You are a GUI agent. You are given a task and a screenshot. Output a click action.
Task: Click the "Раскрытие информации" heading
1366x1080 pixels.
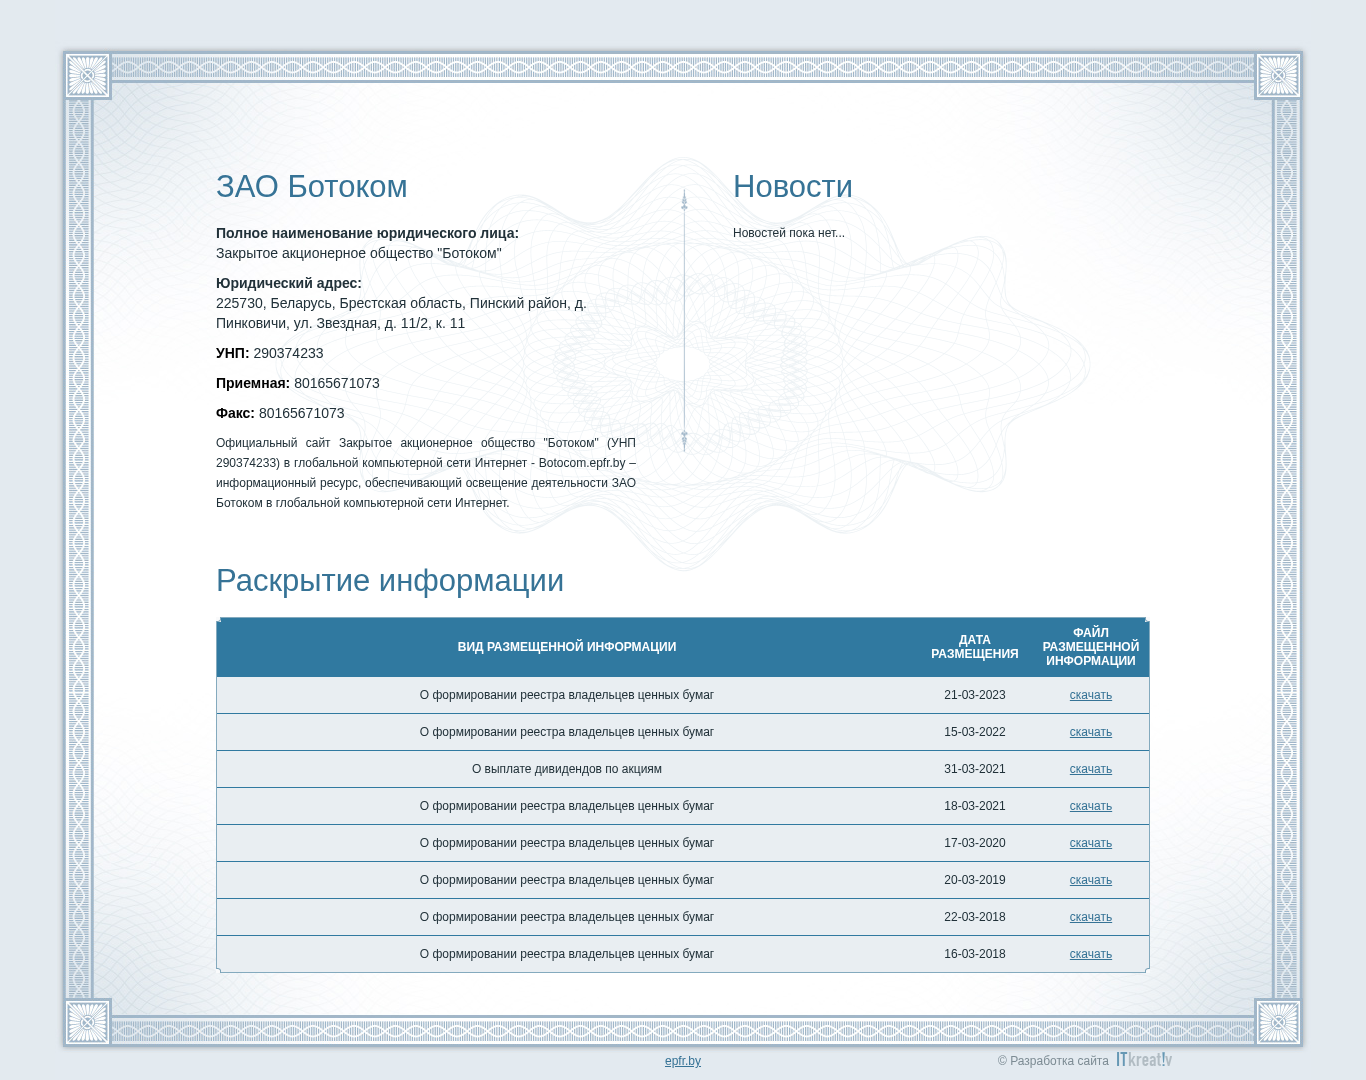(x=390, y=581)
